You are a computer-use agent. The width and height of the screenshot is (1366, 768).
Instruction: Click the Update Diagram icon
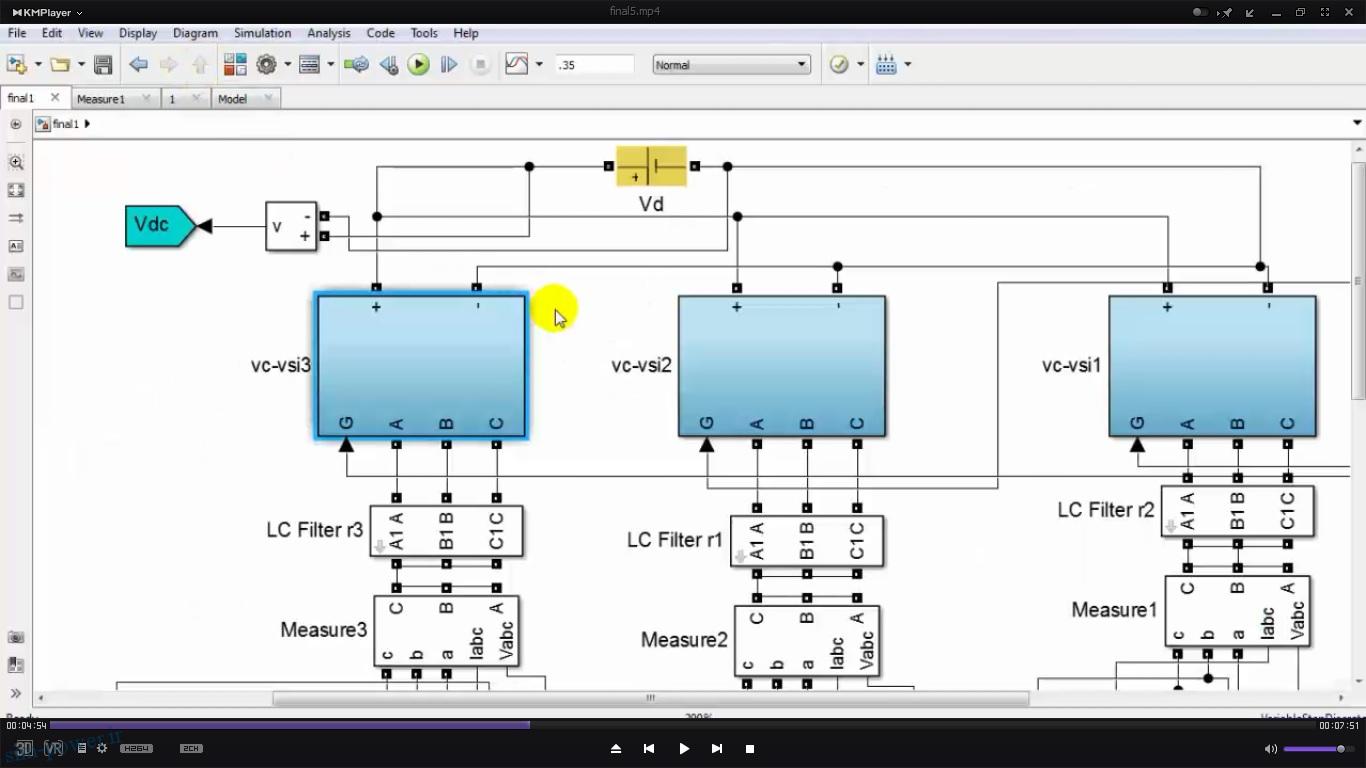point(356,64)
